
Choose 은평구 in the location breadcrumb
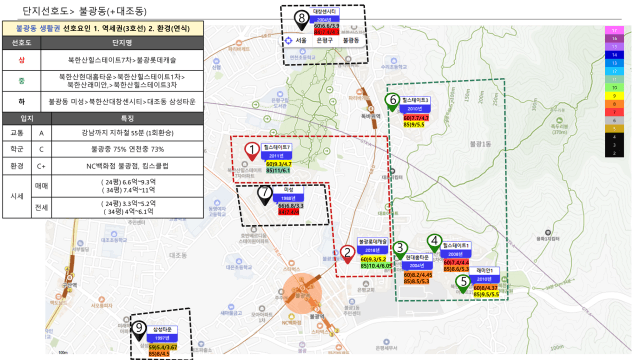(325, 40)
